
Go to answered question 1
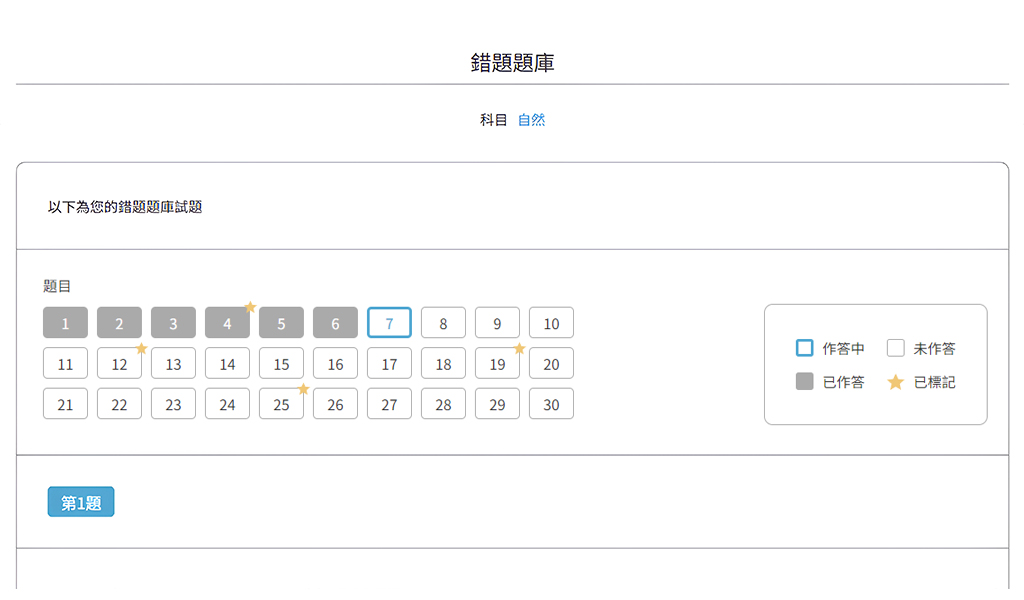click(66, 323)
